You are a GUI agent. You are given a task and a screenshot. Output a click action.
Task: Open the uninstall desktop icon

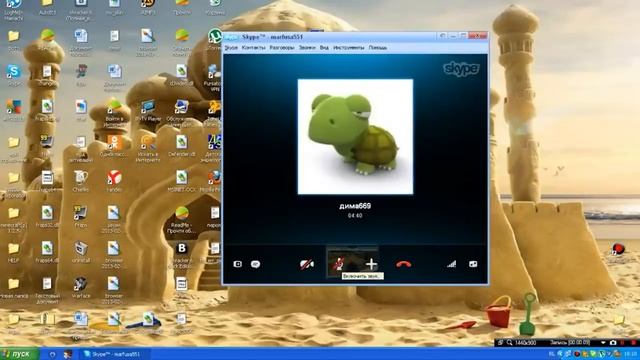tap(81, 249)
